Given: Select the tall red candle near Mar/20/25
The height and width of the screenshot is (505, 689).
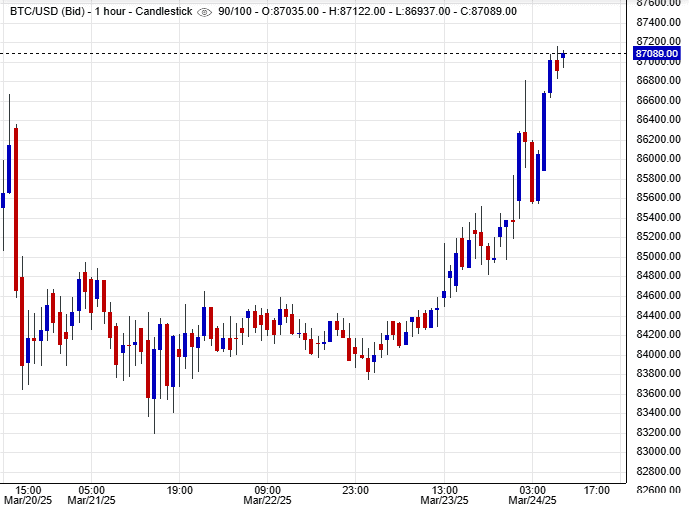Looking at the screenshot, I should (x=16, y=208).
